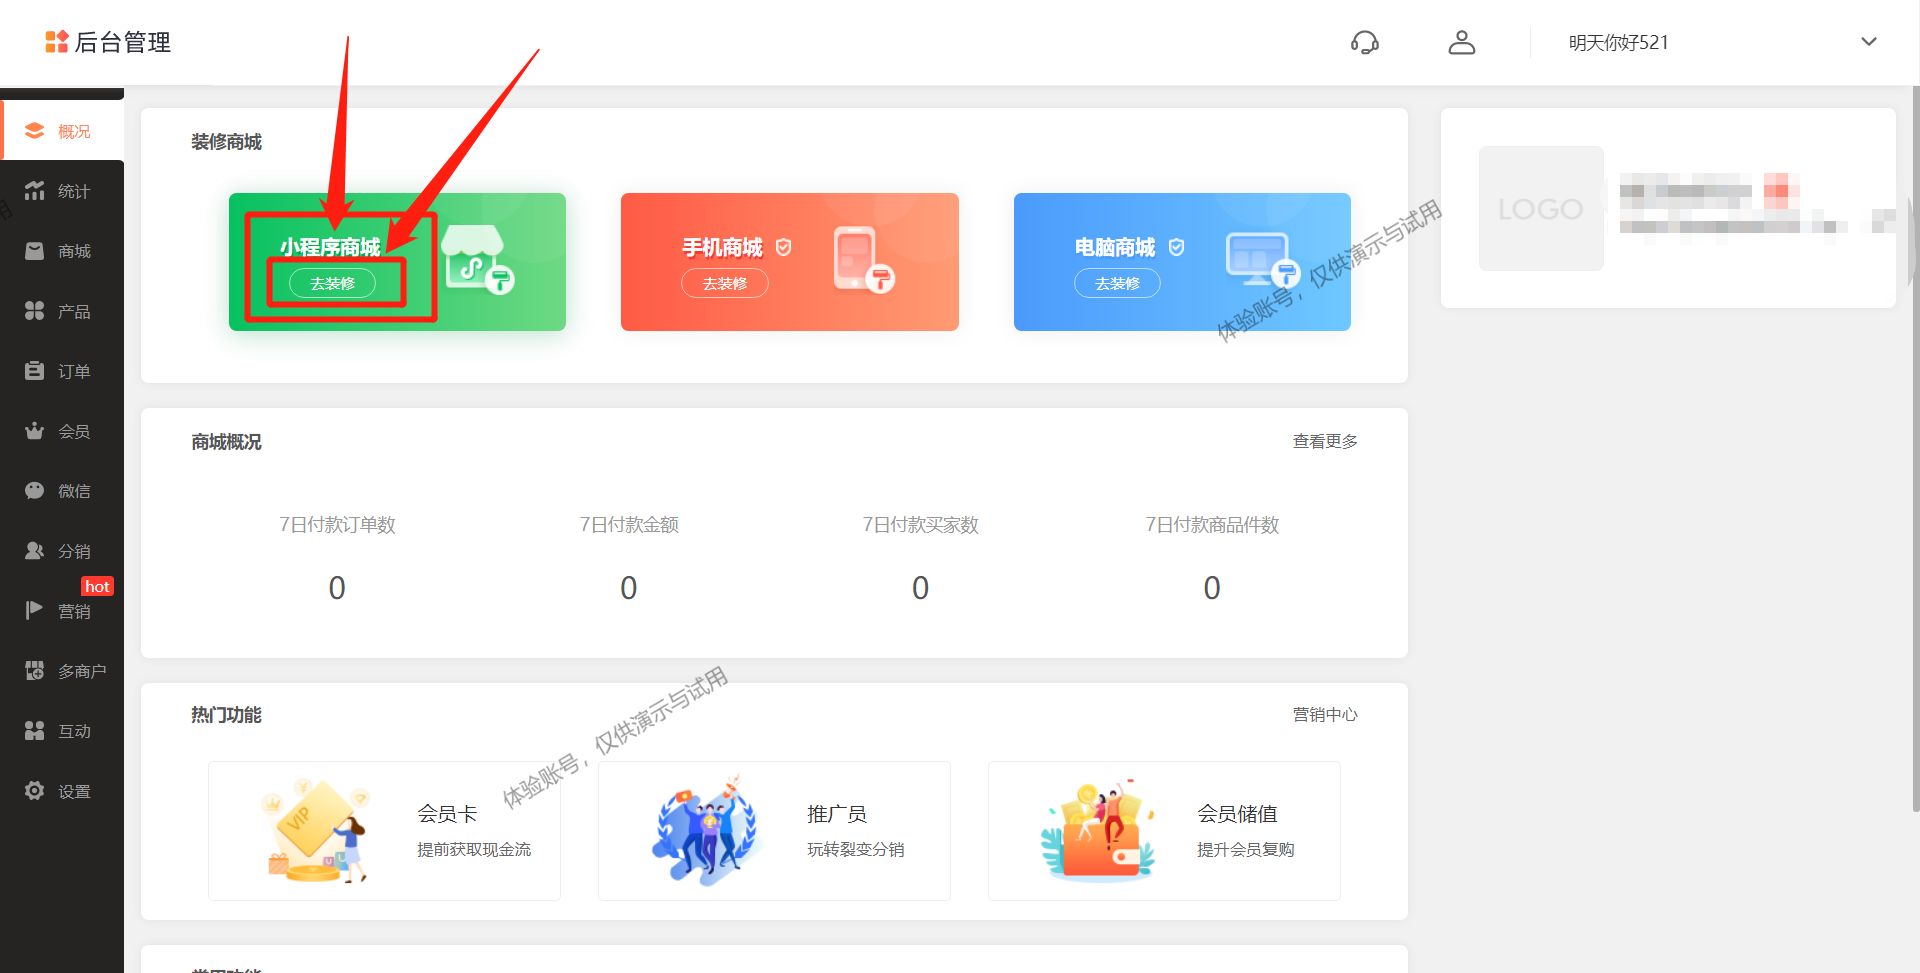Open the 营销中心 link
The height and width of the screenshot is (973, 1920).
[x=1324, y=715]
